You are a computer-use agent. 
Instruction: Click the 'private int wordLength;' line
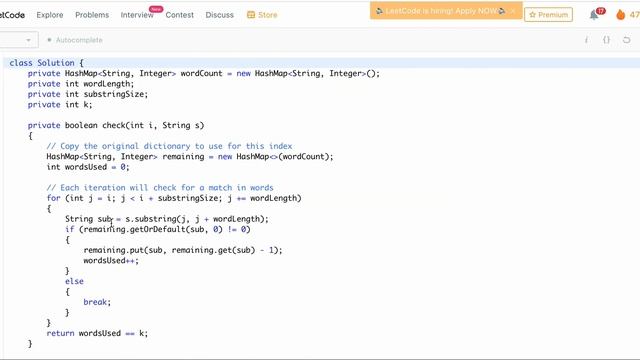click(x=81, y=84)
